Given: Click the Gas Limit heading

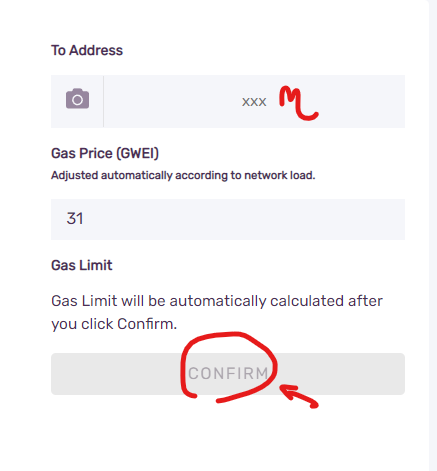Looking at the screenshot, I should (x=82, y=265).
